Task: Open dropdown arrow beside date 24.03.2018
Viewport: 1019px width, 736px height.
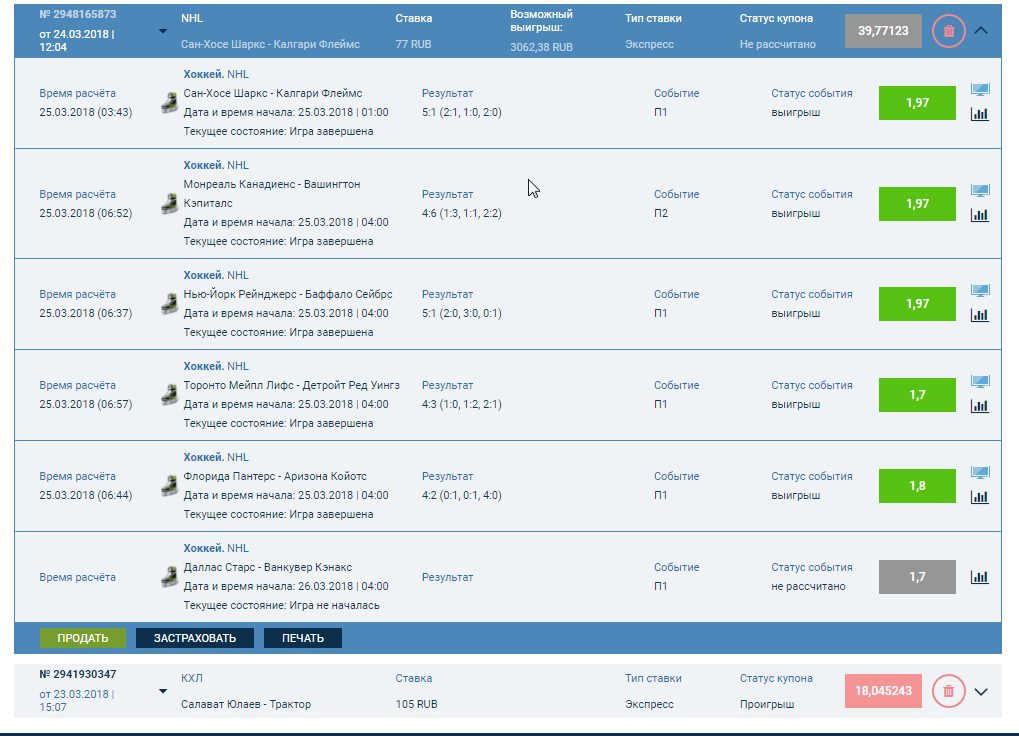Action: pyautogui.click(x=163, y=31)
